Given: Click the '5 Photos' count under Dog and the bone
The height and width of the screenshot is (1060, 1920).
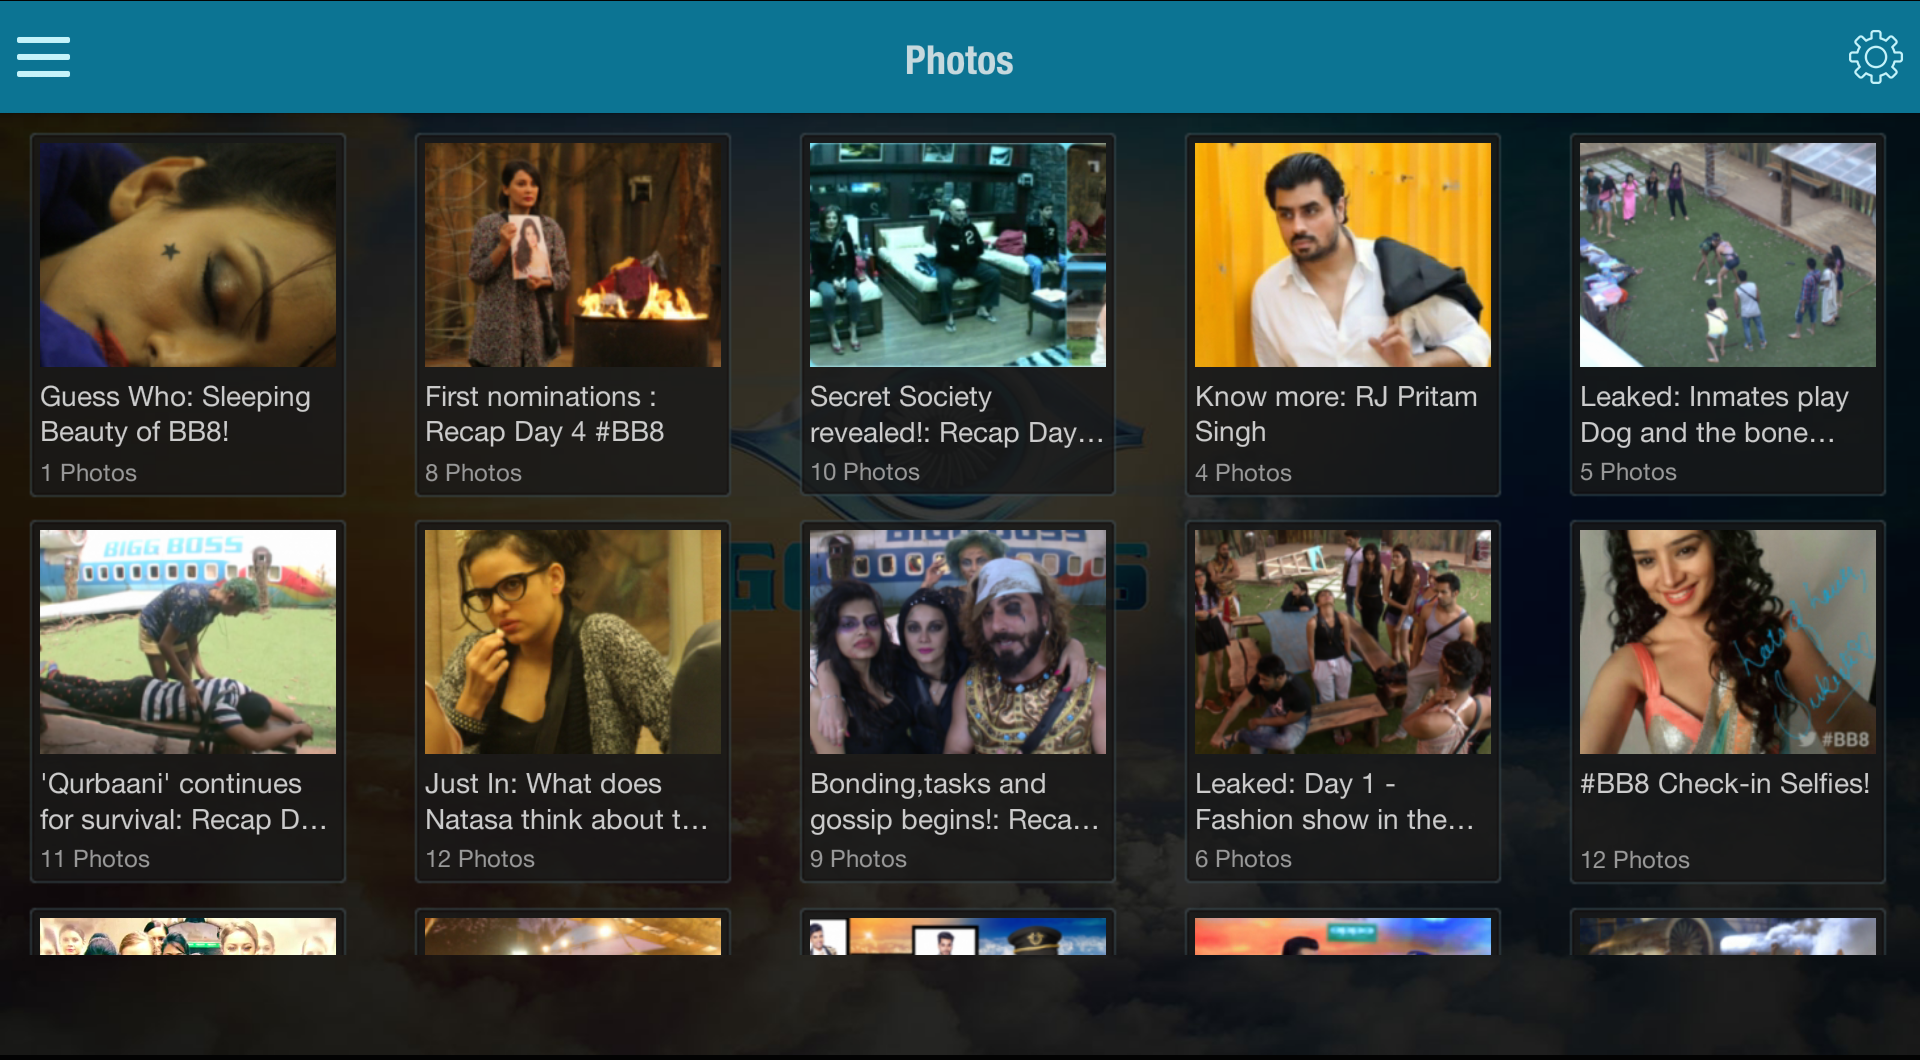Looking at the screenshot, I should (1628, 472).
